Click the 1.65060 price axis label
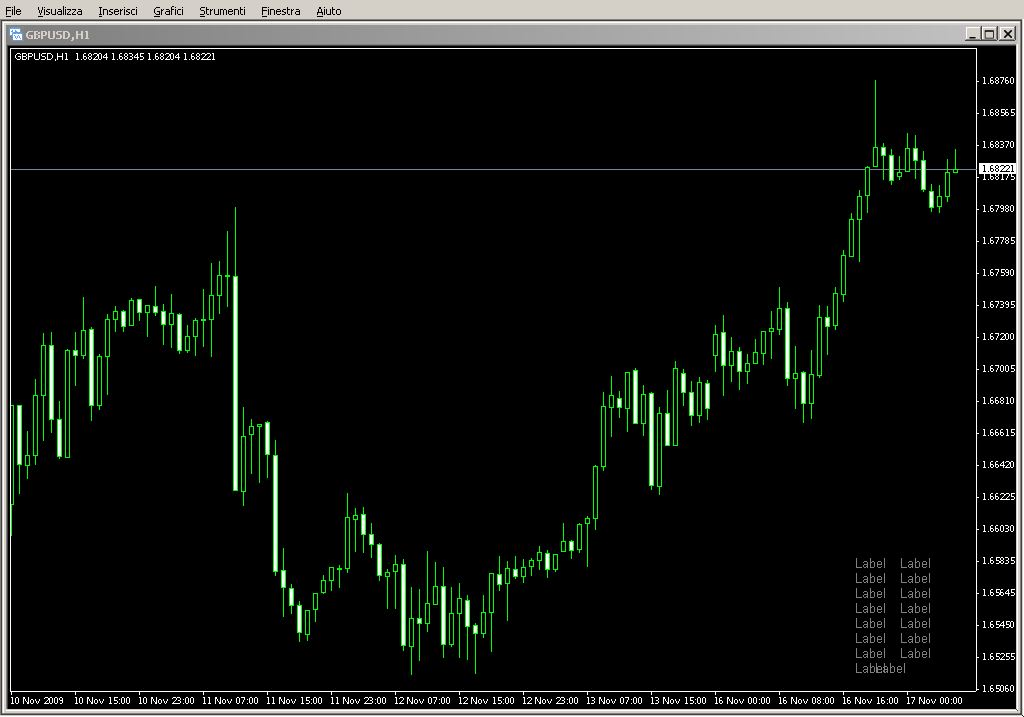Viewport: 1024px width, 717px height. [999, 689]
